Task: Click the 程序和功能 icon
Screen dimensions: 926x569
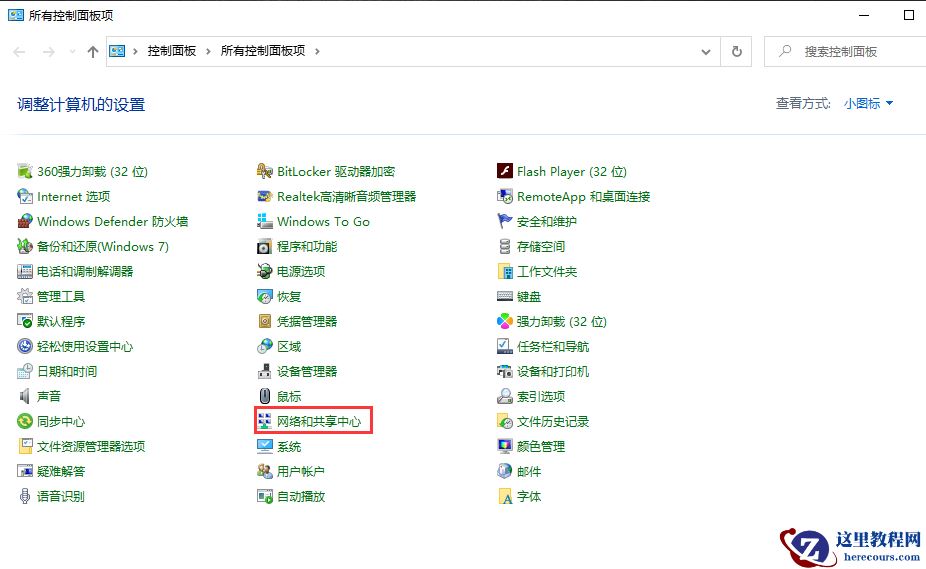Action: pos(265,246)
